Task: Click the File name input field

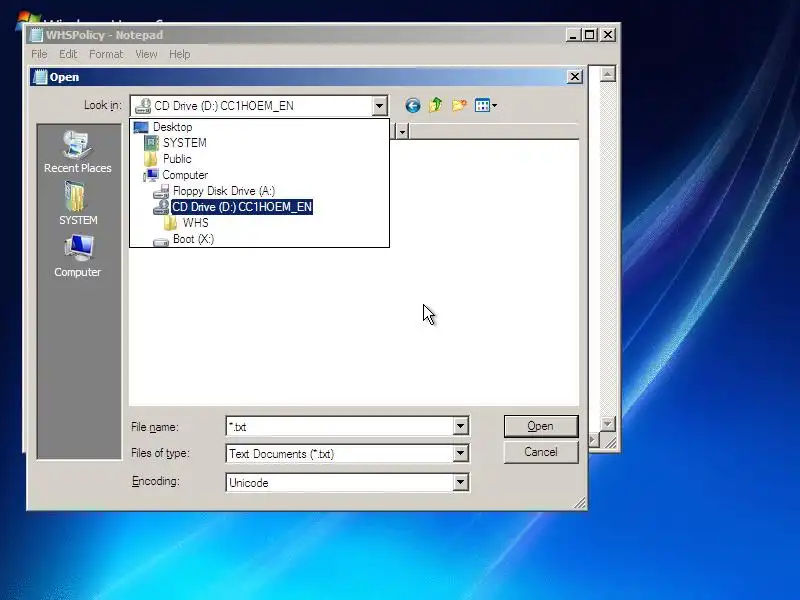Action: [340, 426]
